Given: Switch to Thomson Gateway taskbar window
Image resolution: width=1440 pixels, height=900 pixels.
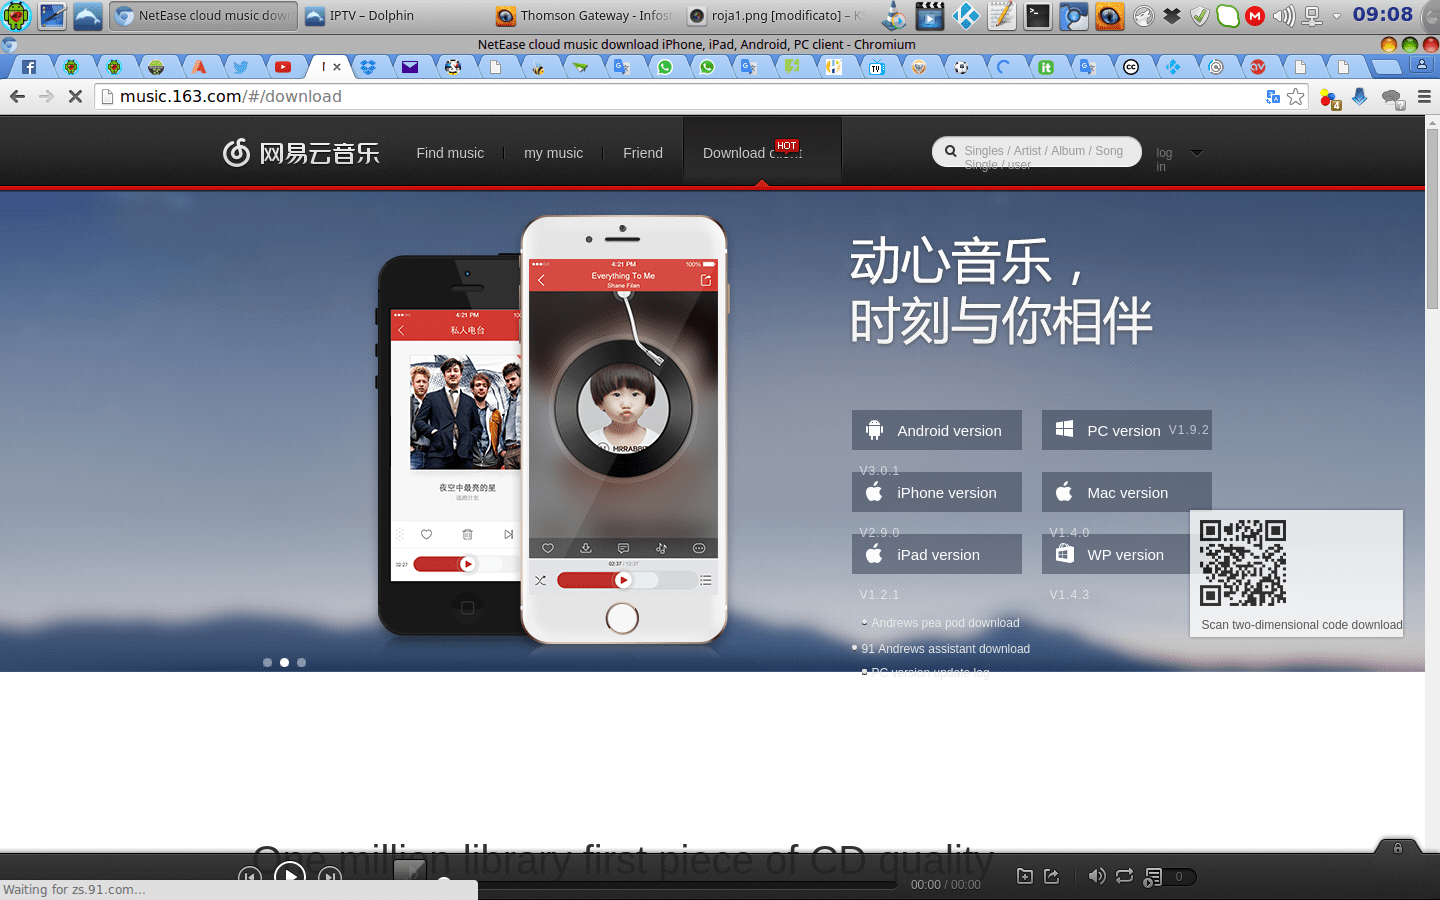Looking at the screenshot, I should click(586, 15).
